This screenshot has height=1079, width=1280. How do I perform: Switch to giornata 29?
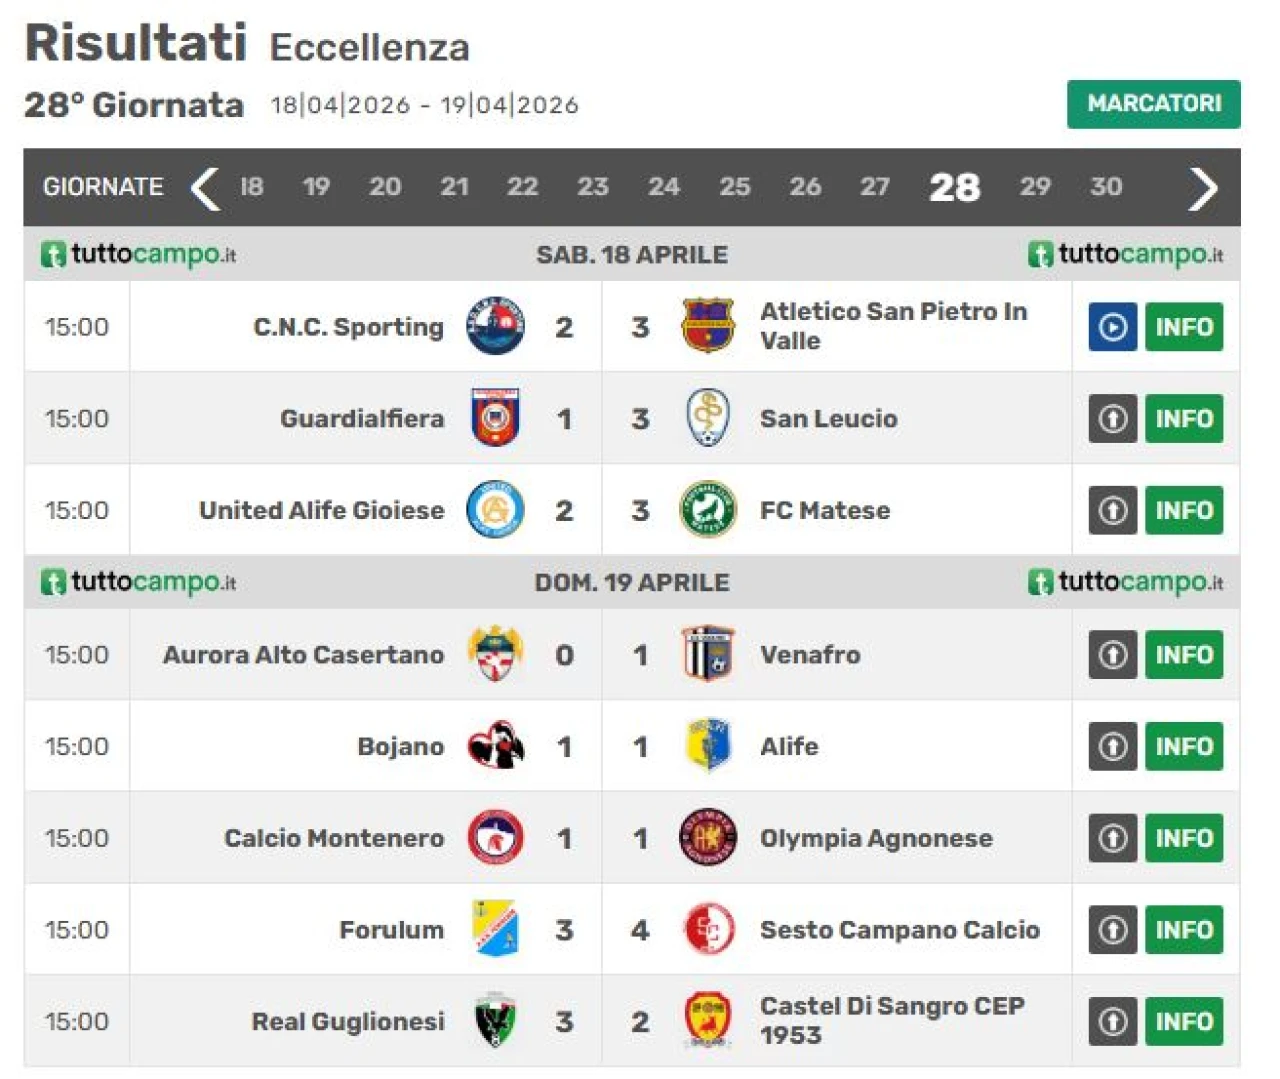point(1034,187)
